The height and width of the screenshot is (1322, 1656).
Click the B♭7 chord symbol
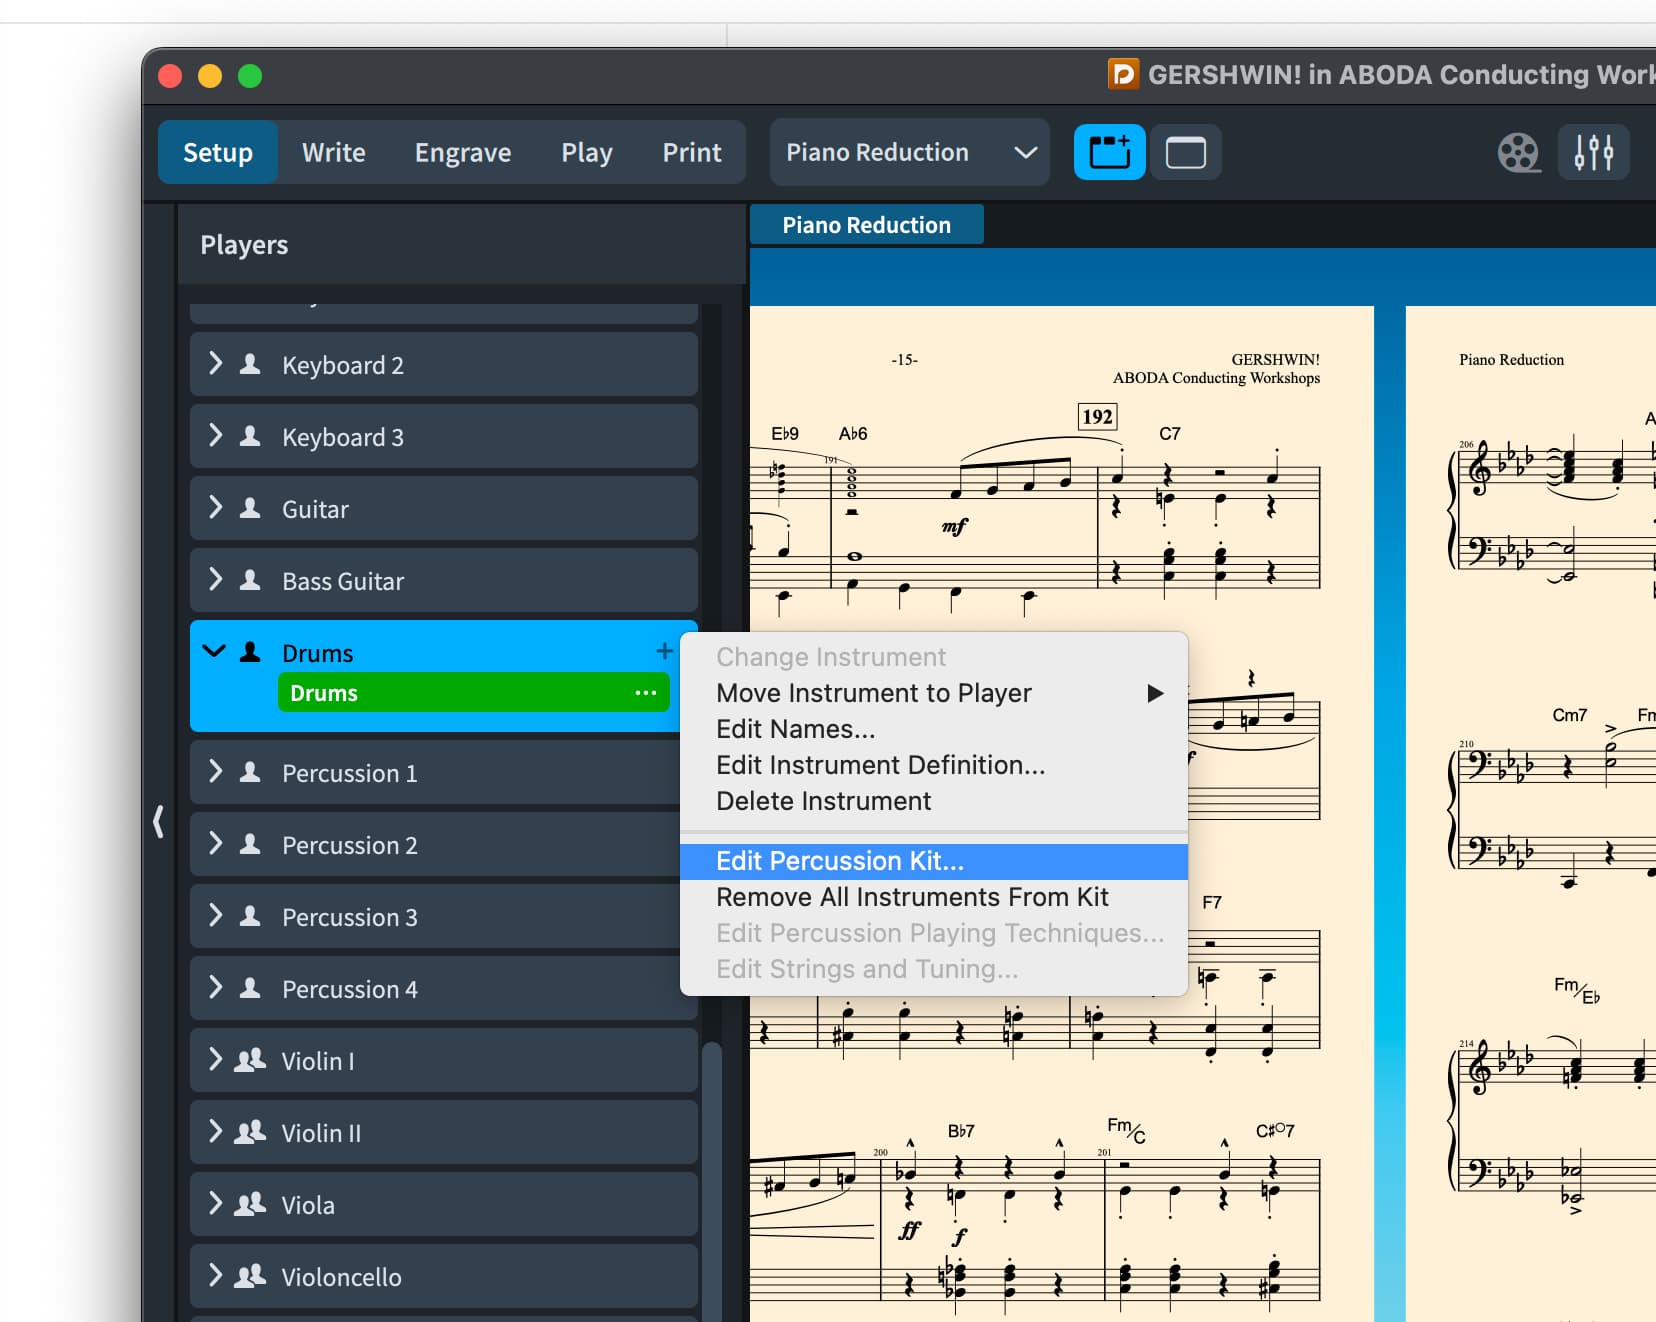pos(961,1131)
